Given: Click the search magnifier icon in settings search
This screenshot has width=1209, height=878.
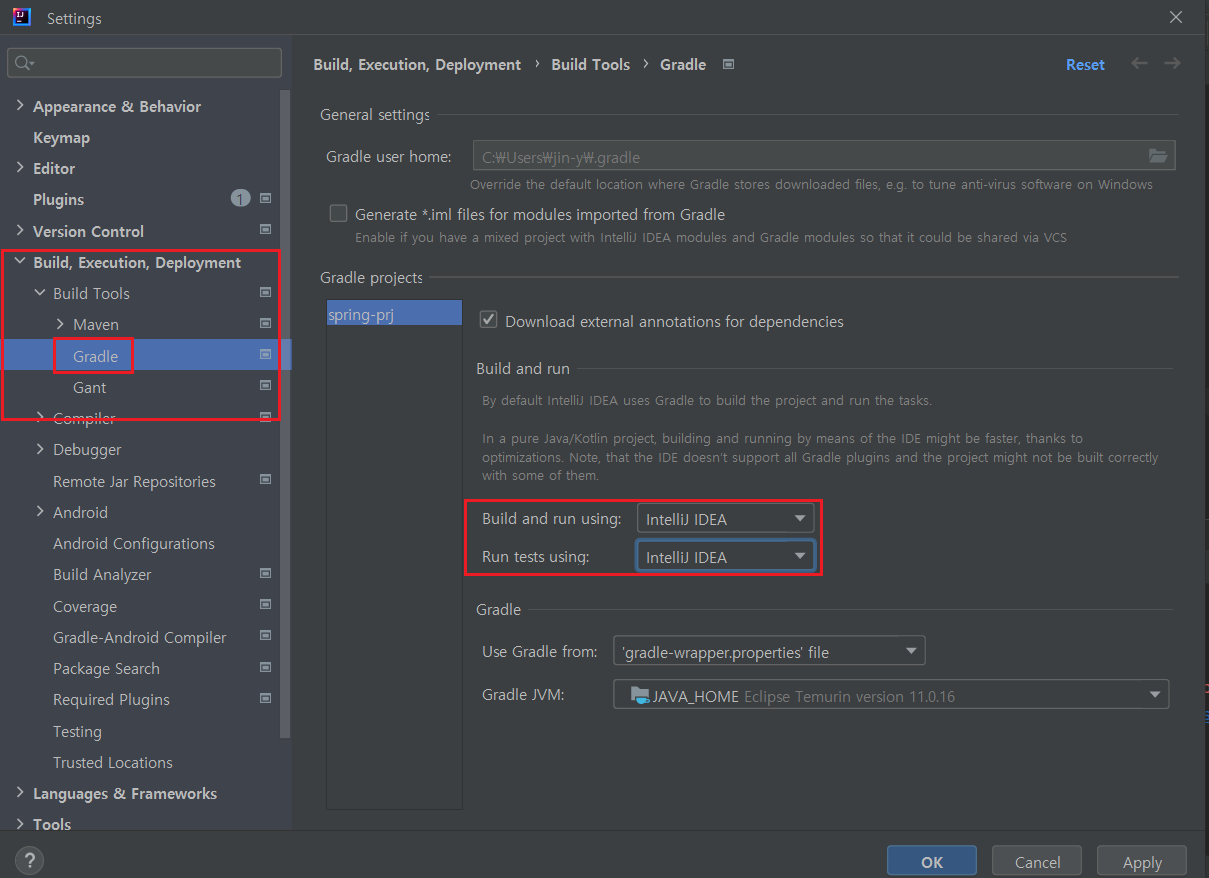Looking at the screenshot, I should (x=23, y=63).
